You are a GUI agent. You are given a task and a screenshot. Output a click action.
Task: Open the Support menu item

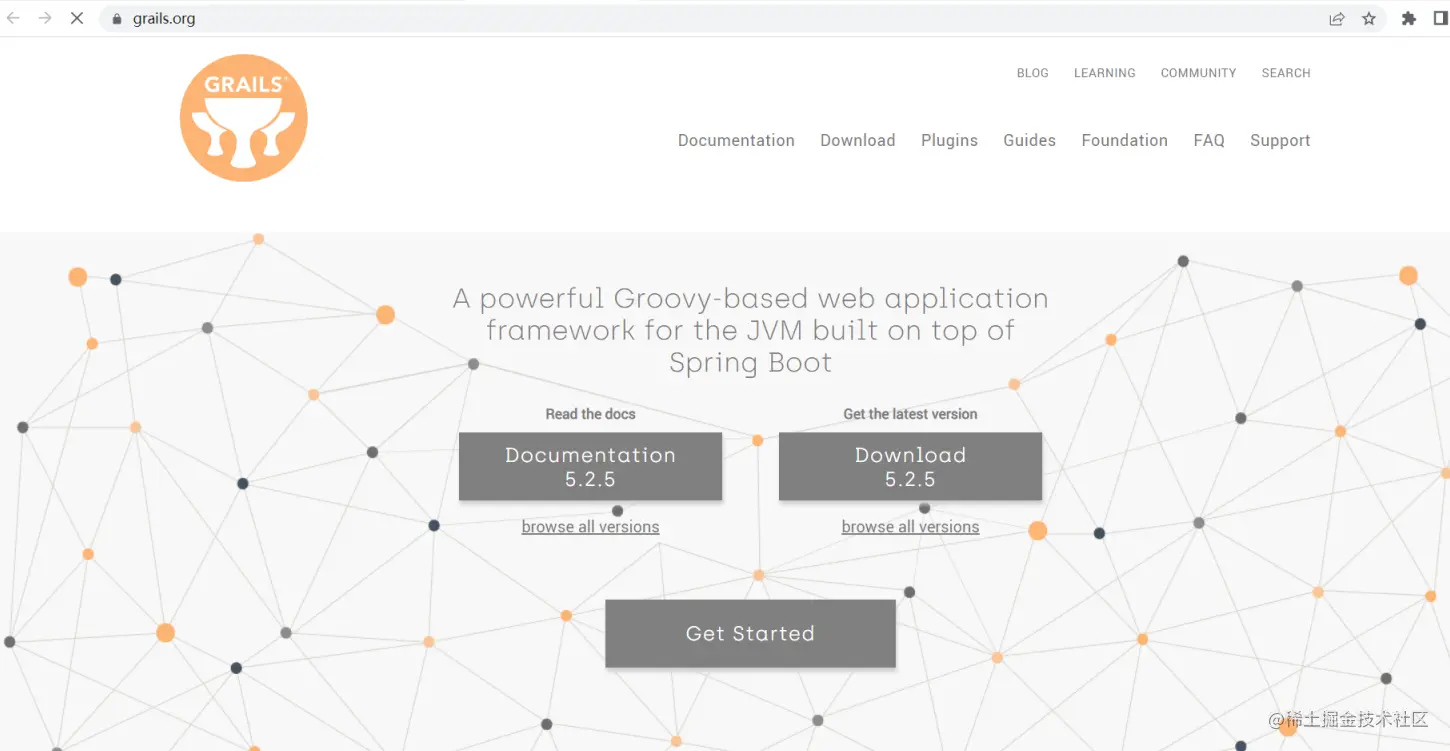tap(1280, 140)
